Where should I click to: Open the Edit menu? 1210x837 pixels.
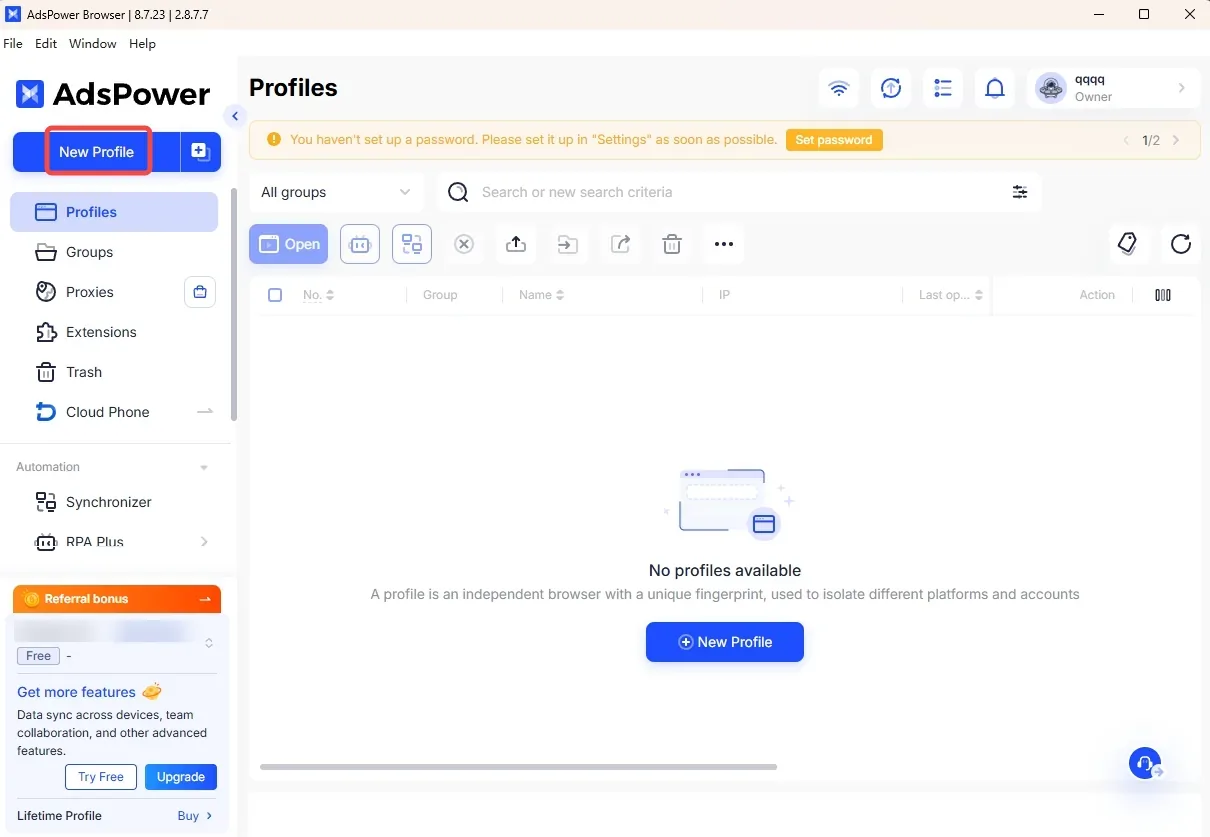(46, 44)
